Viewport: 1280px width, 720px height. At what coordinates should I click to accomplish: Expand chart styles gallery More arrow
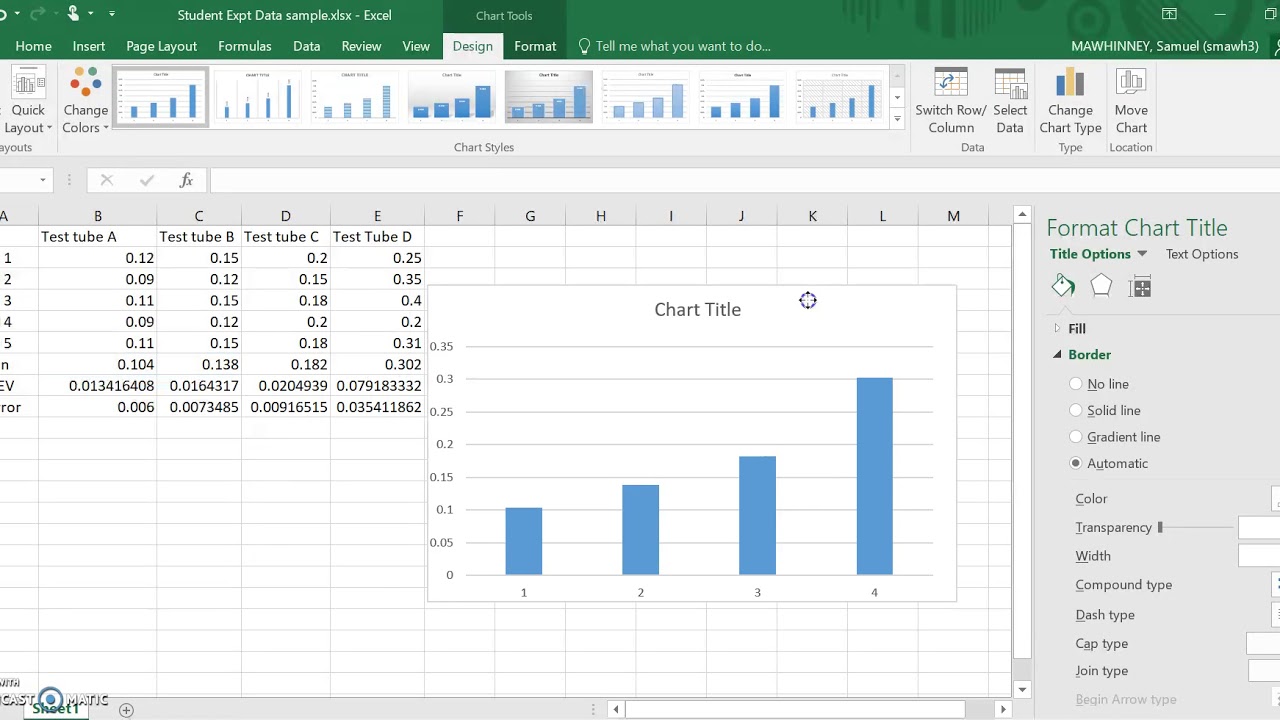[x=897, y=119]
